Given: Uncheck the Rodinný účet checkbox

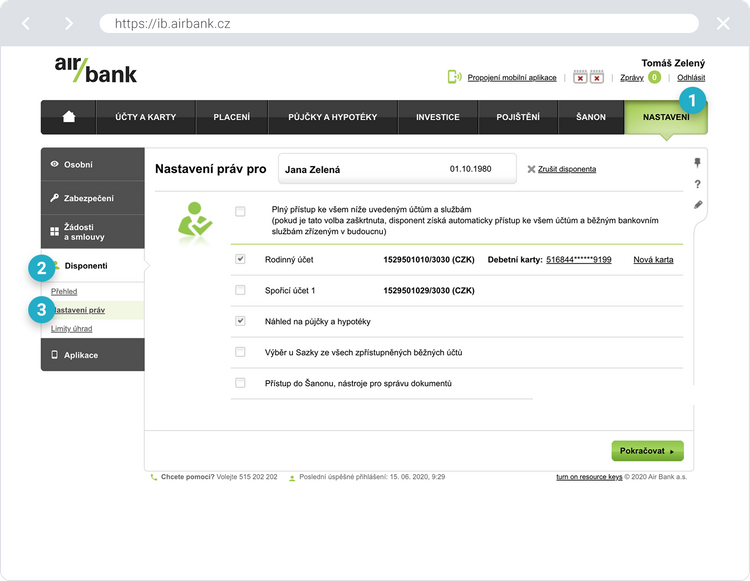Looking at the screenshot, I should coord(240,259).
